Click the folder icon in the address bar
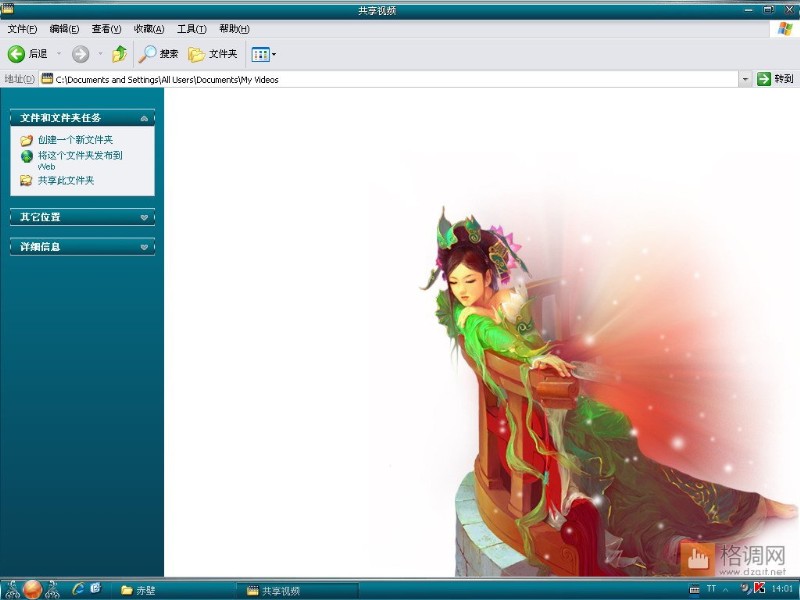 point(47,79)
